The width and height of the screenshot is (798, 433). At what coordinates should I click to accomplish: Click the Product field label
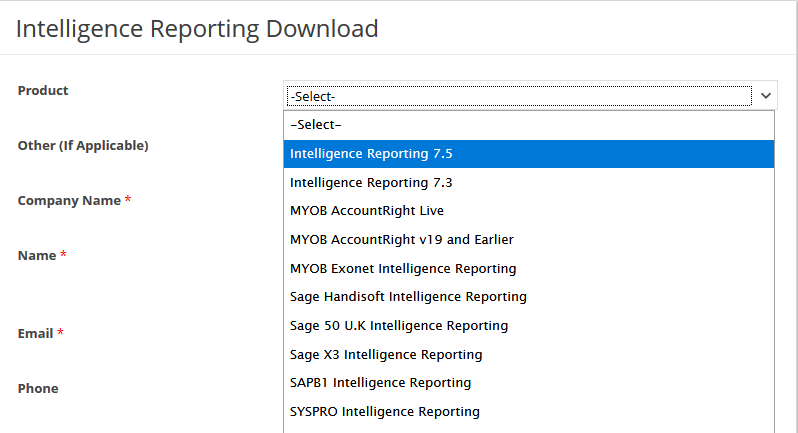[x=43, y=91]
